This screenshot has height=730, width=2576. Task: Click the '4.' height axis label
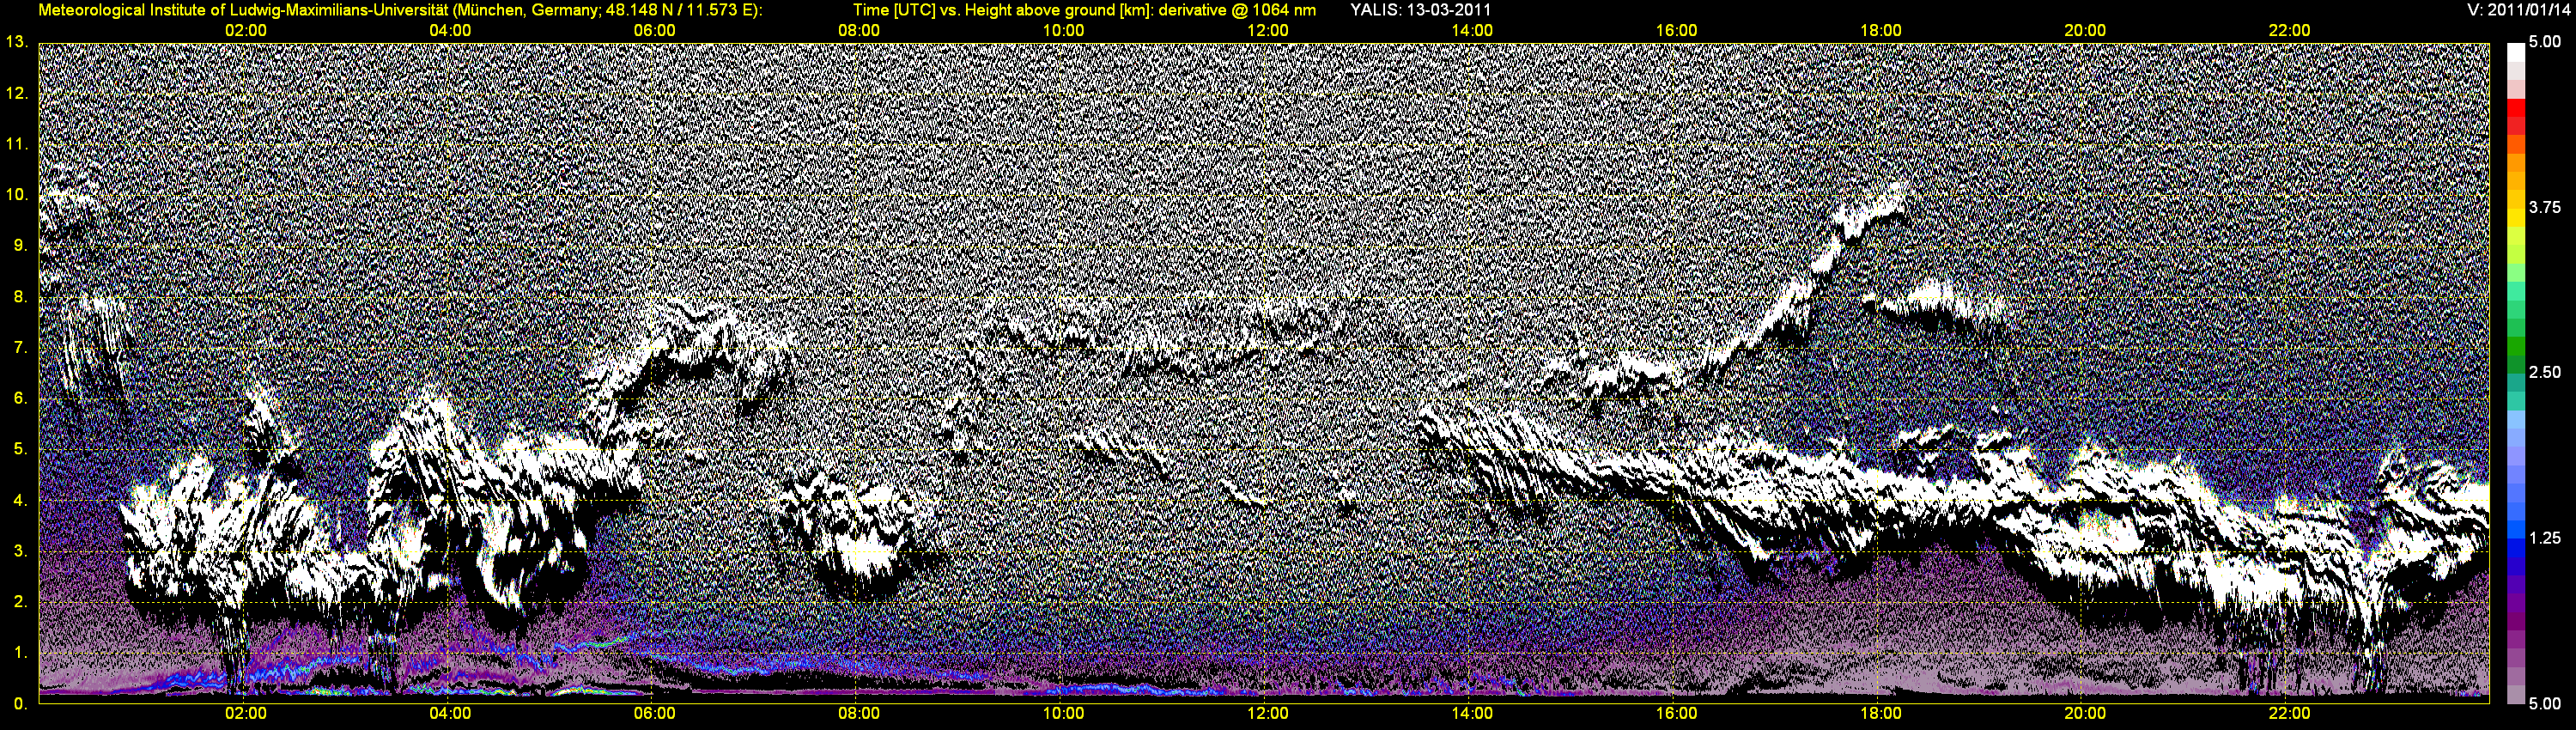tap(21, 500)
